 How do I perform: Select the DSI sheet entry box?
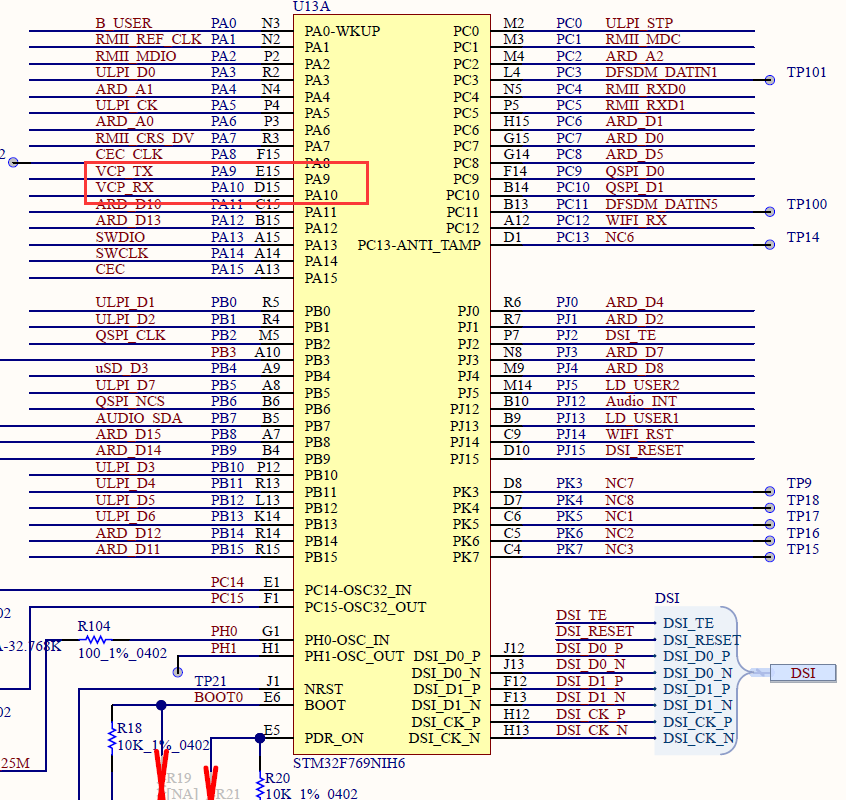pos(803,674)
